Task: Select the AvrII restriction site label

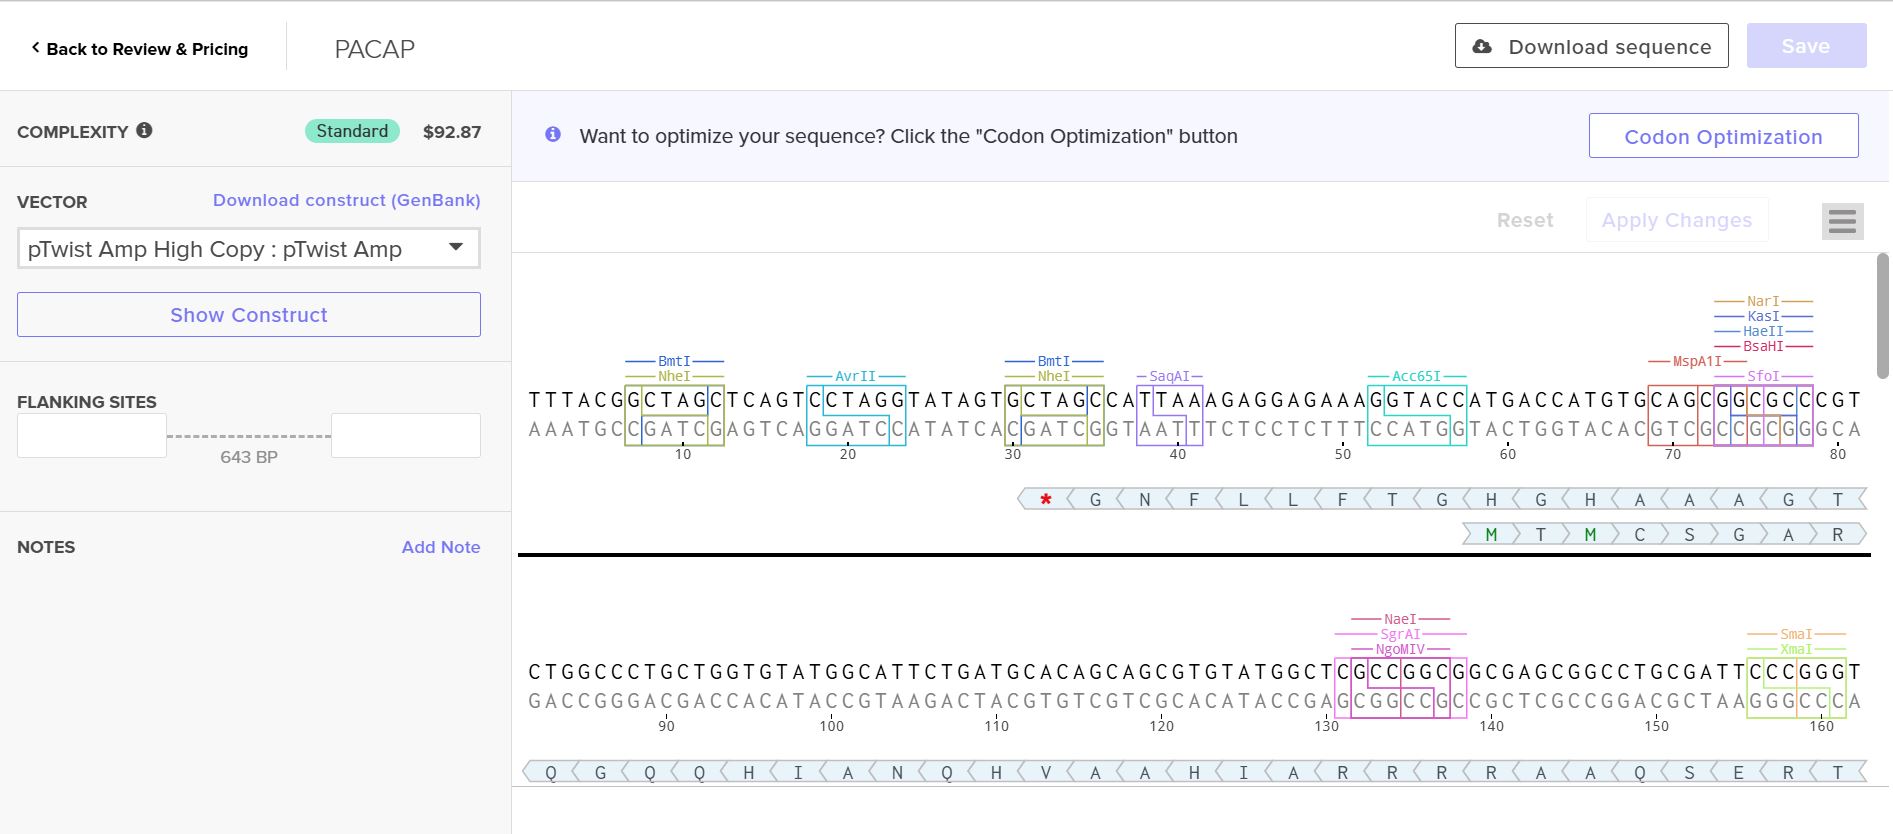Action: point(855,377)
